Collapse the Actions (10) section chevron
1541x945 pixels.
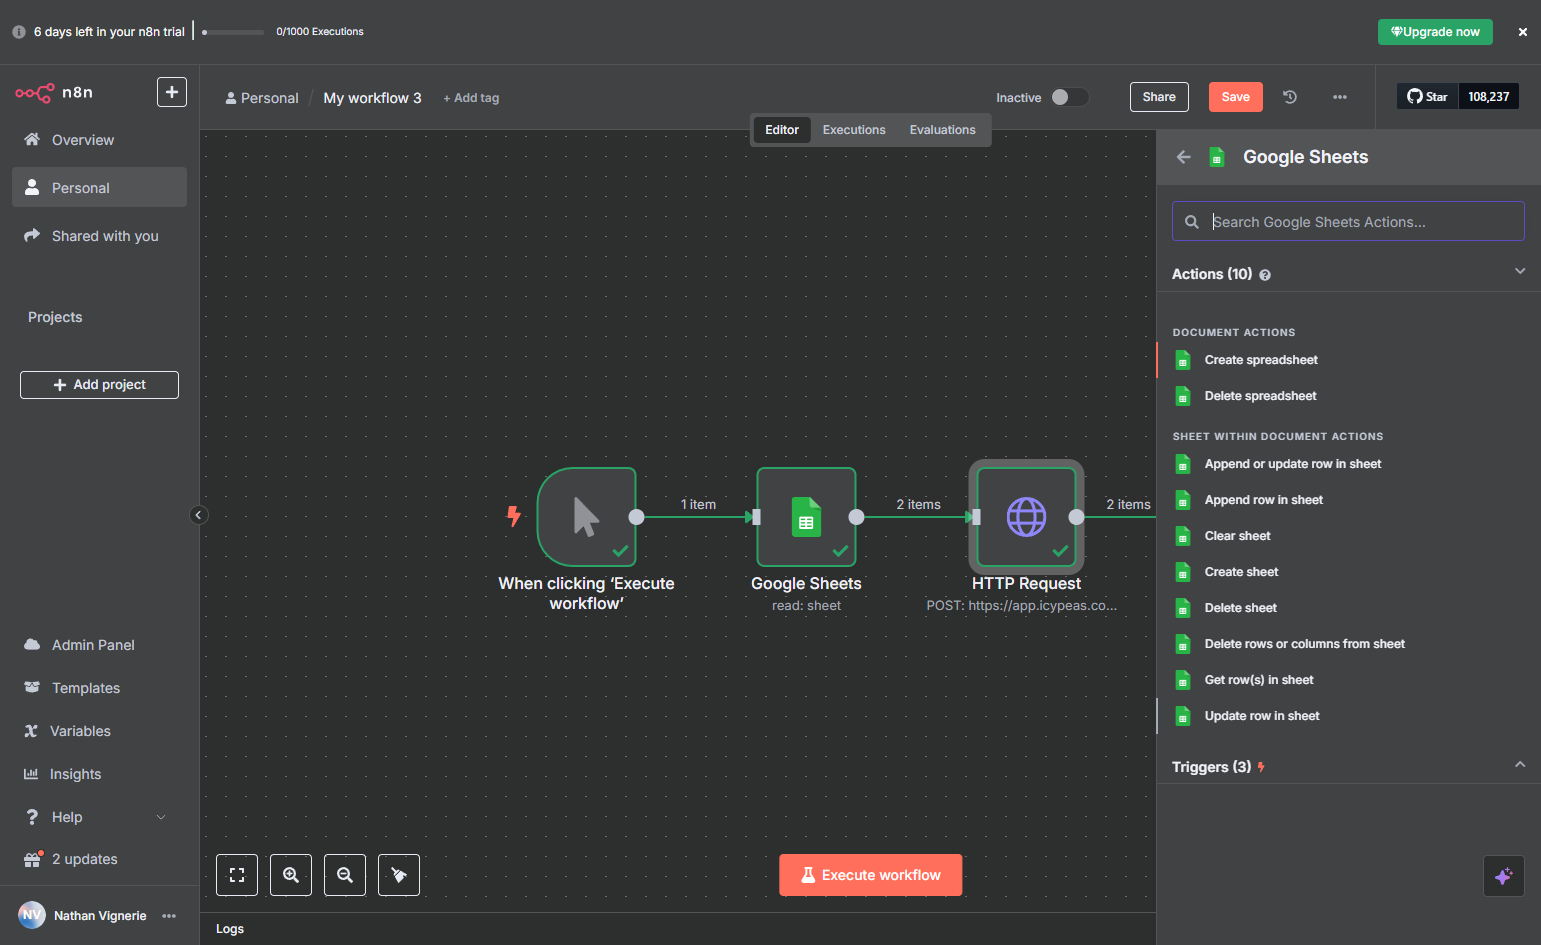pyautogui.click(x=1520, y=271)
